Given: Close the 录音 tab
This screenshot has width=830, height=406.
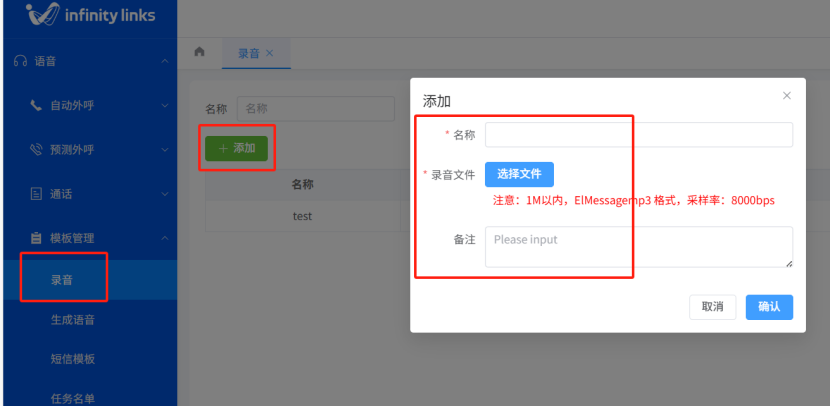Looking at the screenshot, I should tap(270, 53).
